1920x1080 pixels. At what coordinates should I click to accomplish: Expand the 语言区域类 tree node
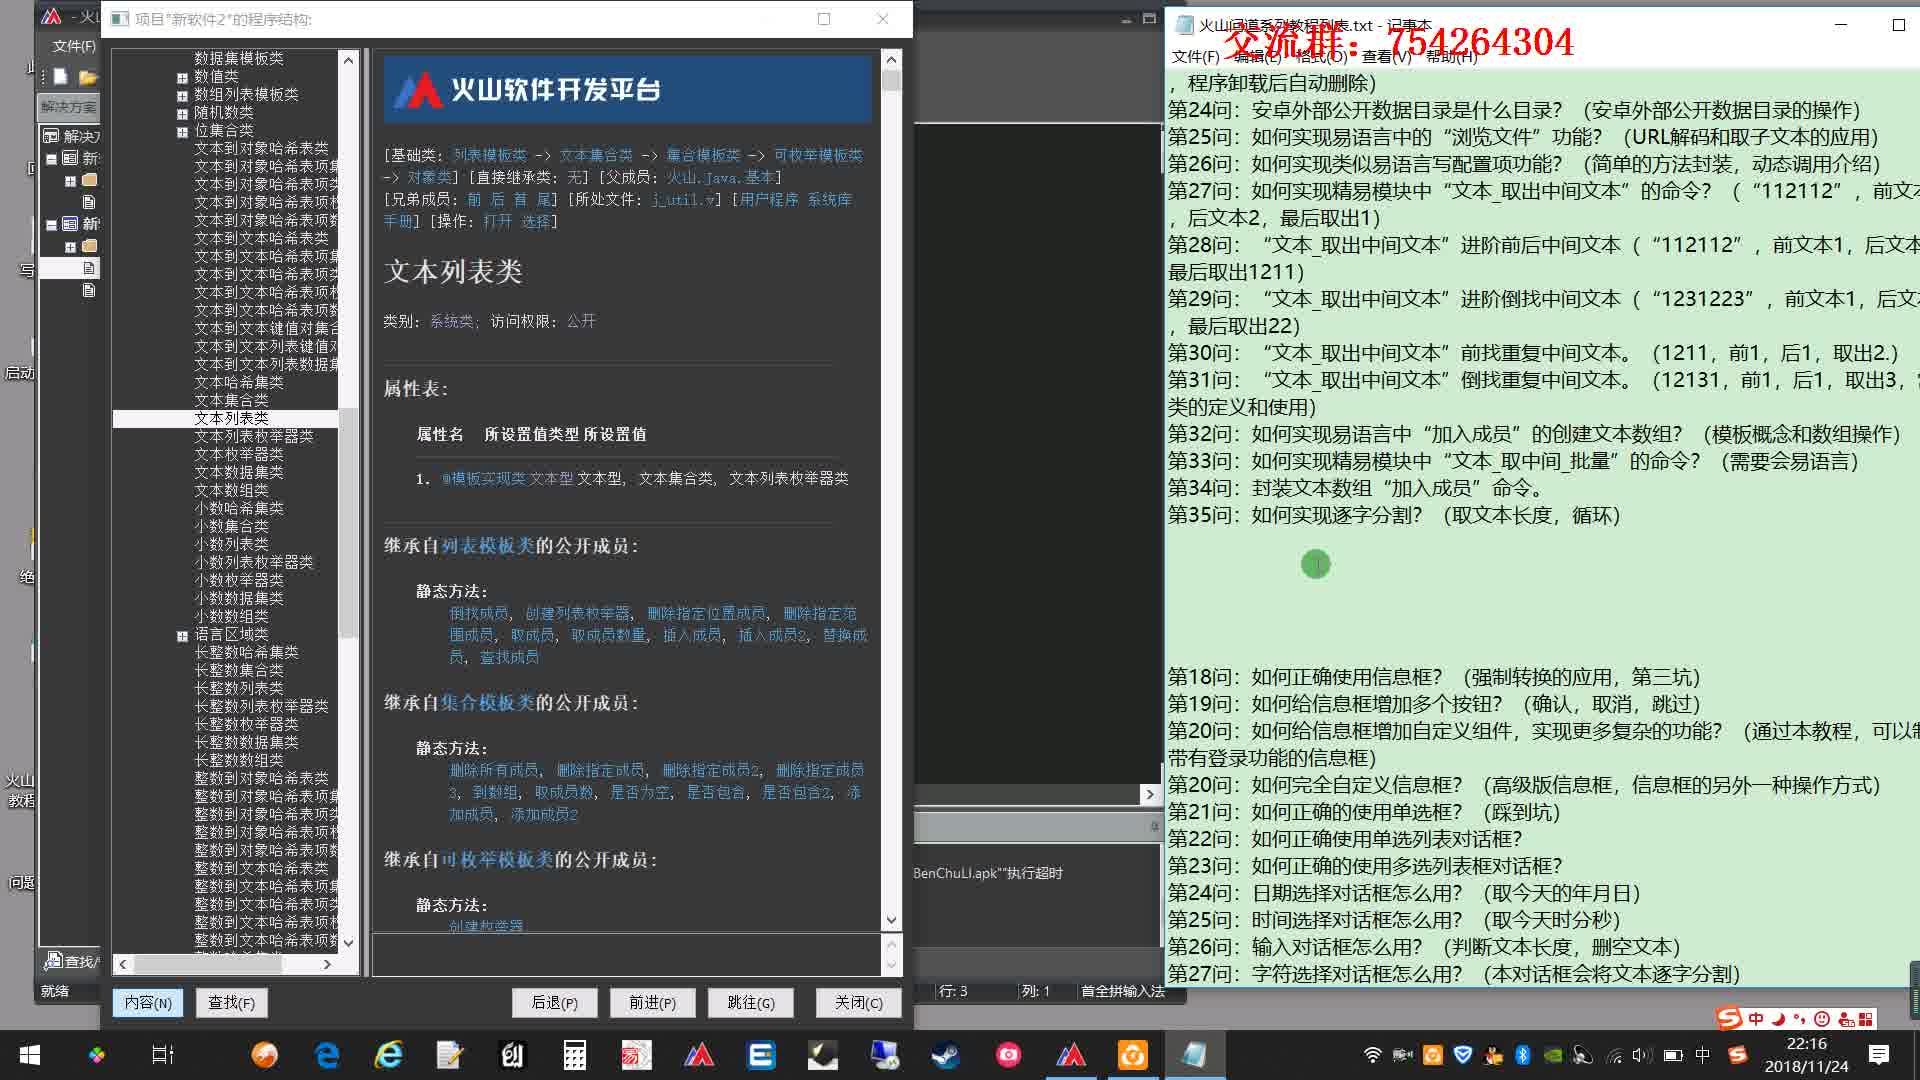[x=181, y=634]
